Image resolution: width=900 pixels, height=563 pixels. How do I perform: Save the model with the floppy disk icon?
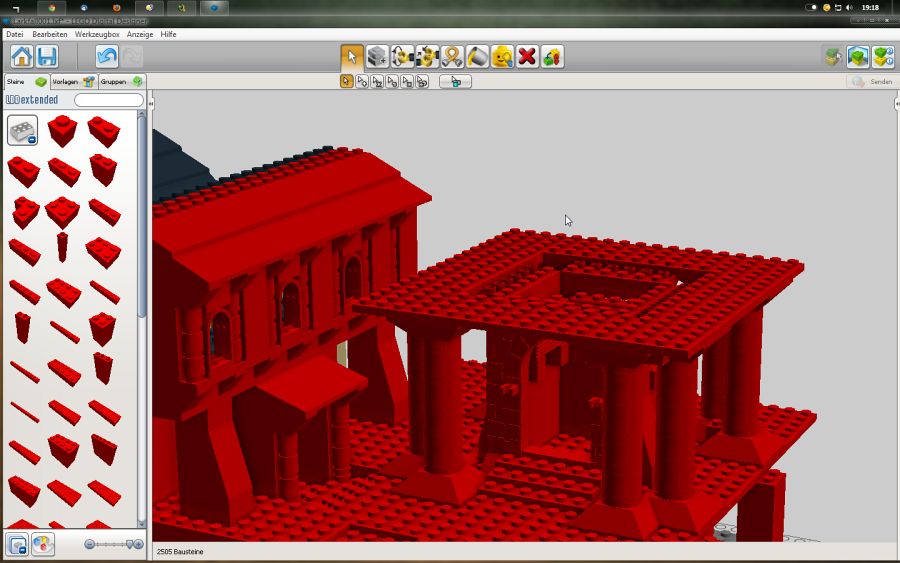pyautogui.click(x=47, y=57)
